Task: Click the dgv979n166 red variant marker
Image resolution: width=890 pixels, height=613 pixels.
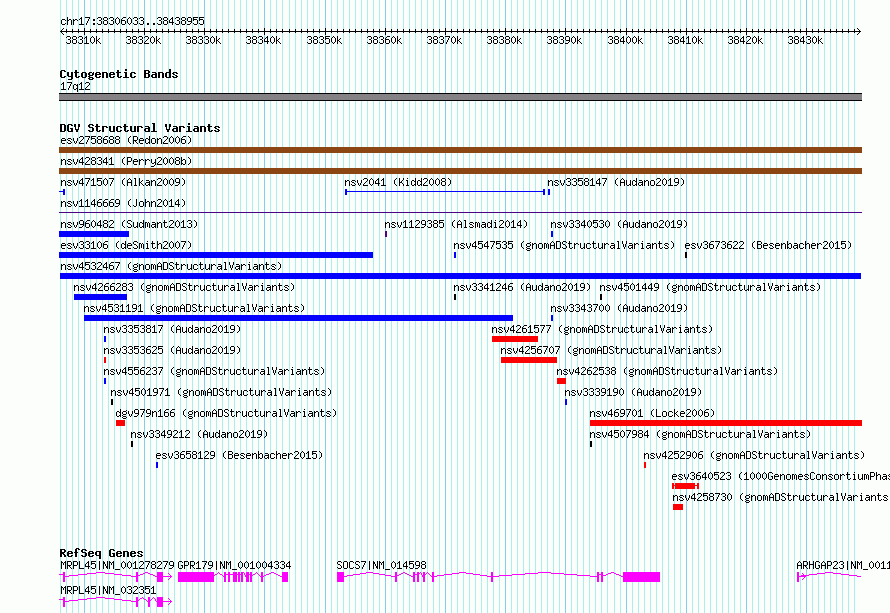Action: click(x=120, y=423)
